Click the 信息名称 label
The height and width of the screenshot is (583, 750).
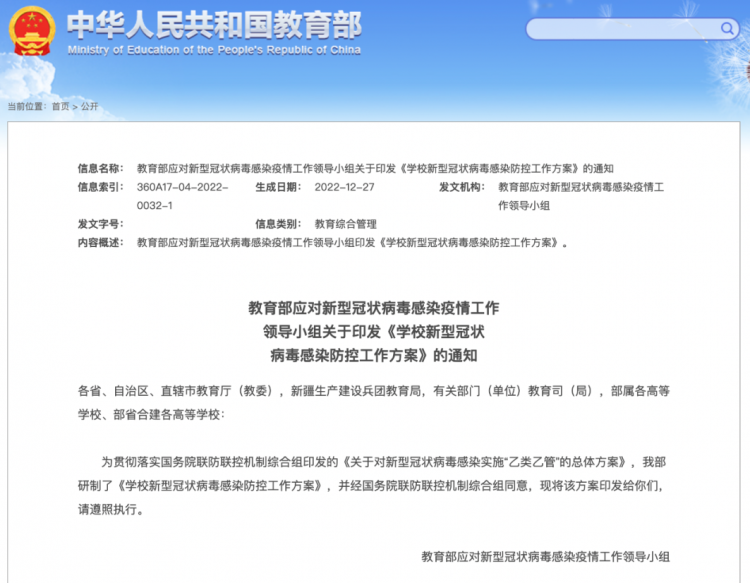click(x=100, y=168)
